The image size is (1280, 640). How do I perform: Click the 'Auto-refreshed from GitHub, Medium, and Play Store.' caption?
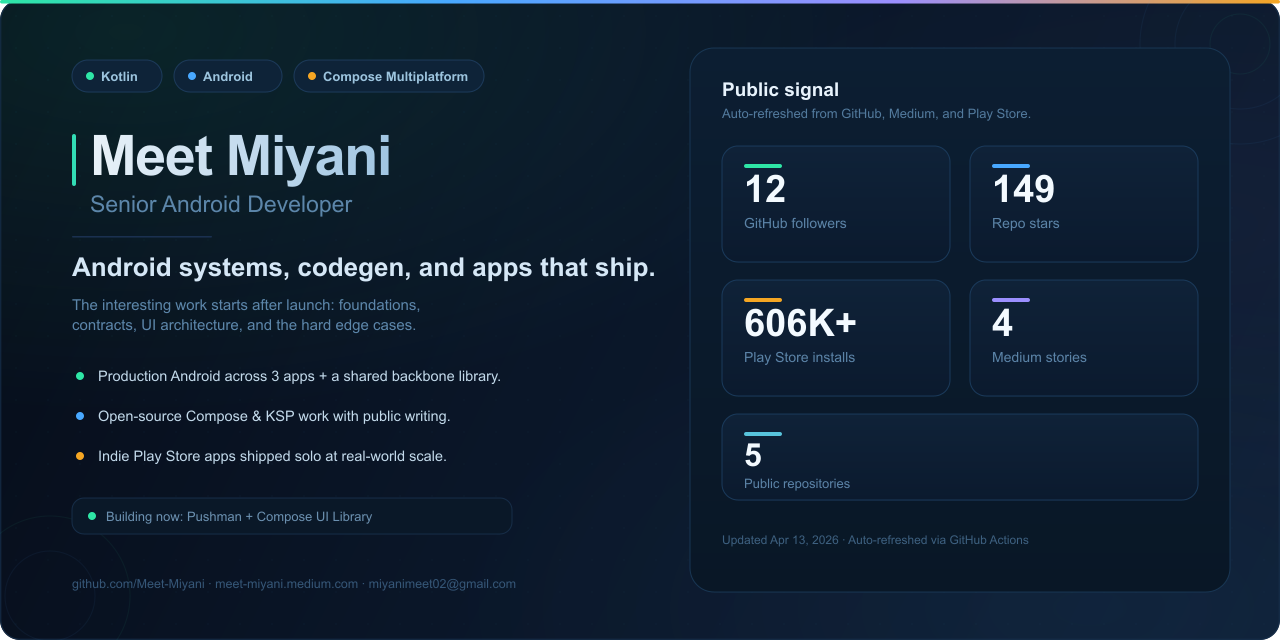876,114
